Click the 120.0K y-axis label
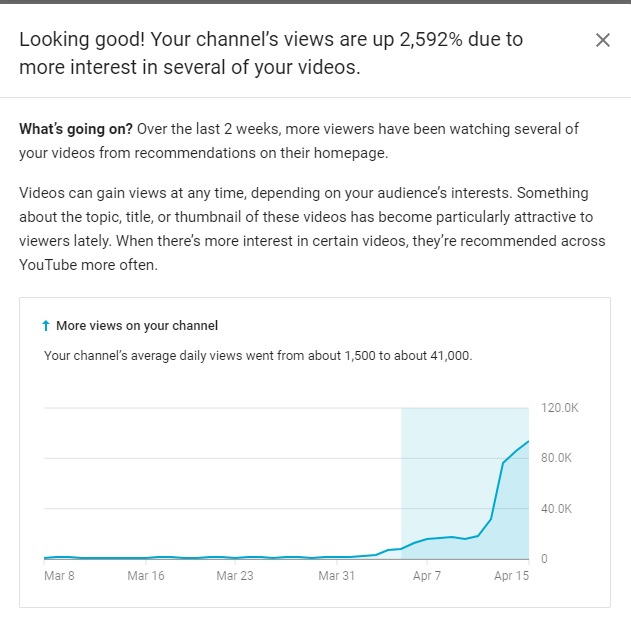The image size is (631, 631). point(559,408)
